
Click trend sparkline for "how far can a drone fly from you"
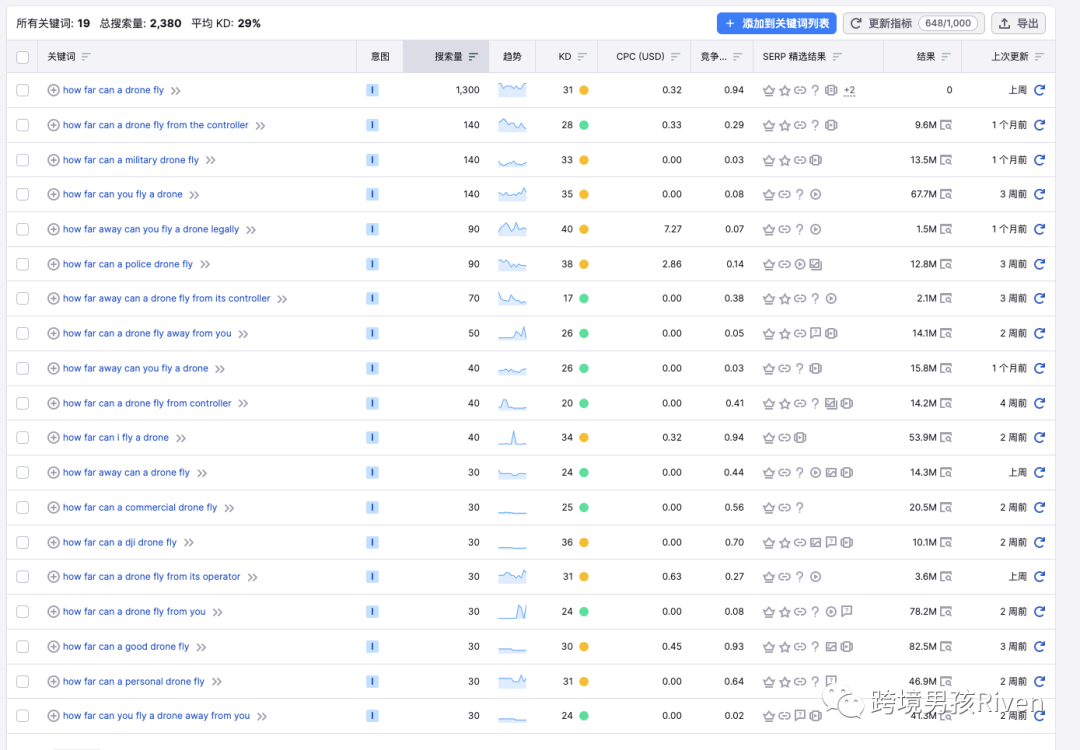pyautogui.click(x=512, y=612)
